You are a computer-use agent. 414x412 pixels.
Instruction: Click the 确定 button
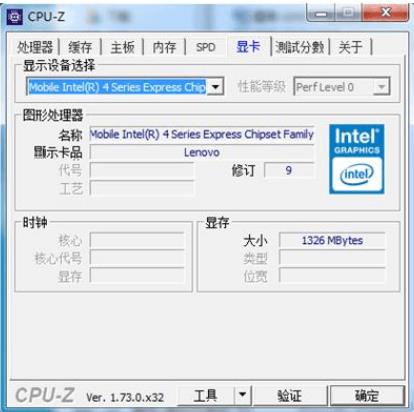367,396
